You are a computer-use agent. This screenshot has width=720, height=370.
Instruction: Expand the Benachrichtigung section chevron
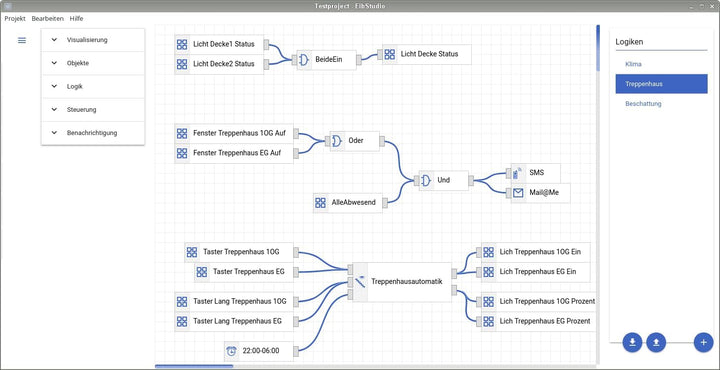coord(54,133)
